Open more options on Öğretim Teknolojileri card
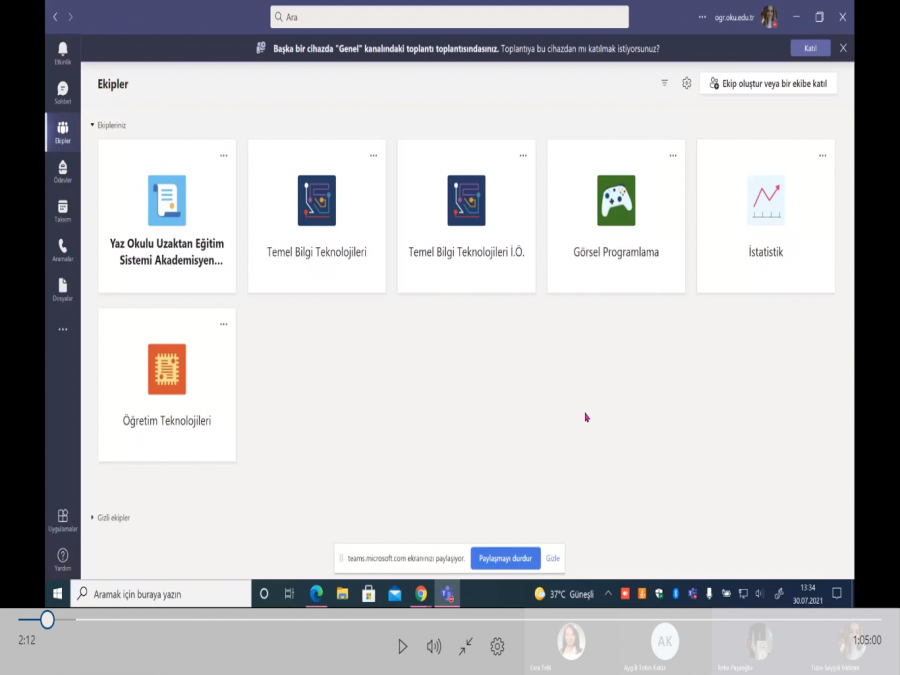This screenshot has width=900, height=675. coord(223,324)
